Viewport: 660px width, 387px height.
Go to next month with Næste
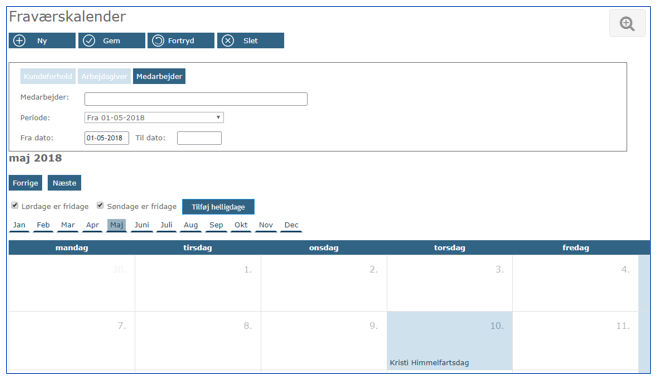click(64, 183)
